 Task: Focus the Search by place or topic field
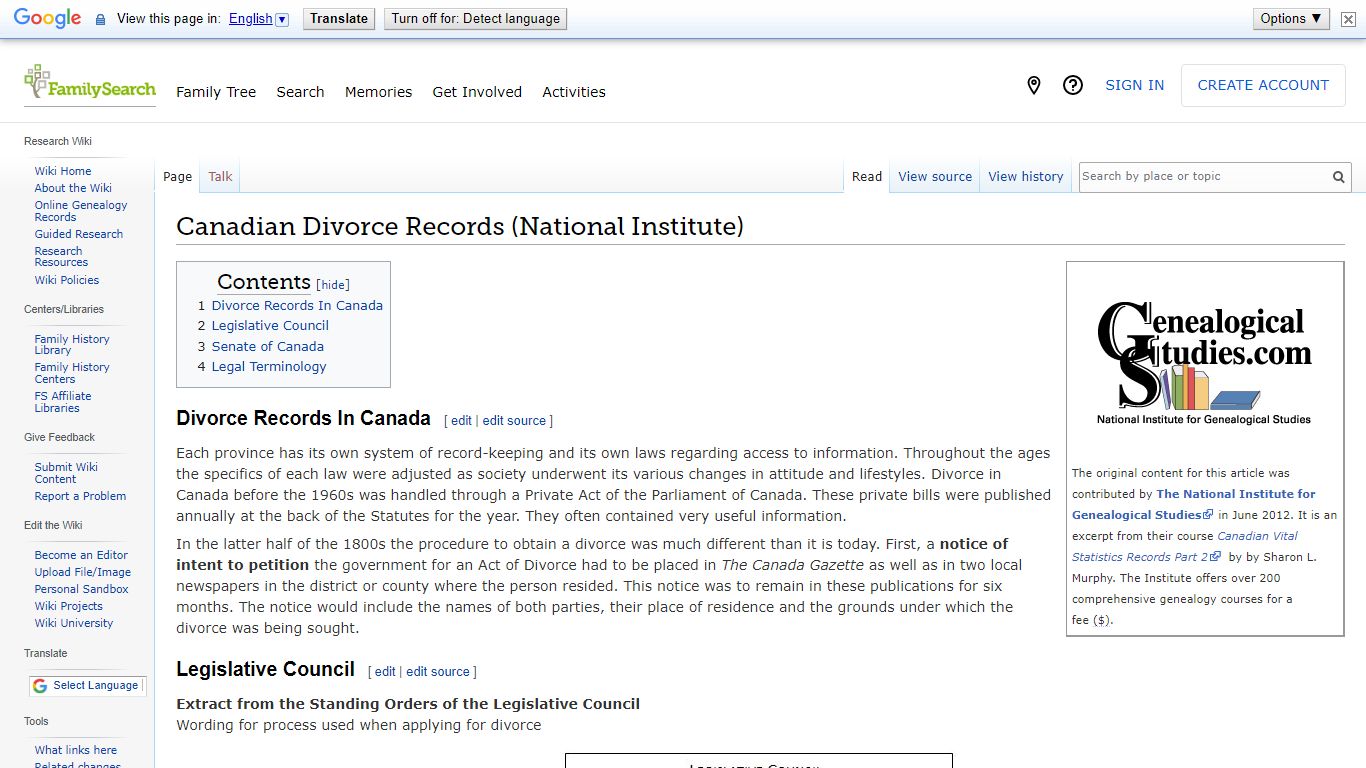1203,177
